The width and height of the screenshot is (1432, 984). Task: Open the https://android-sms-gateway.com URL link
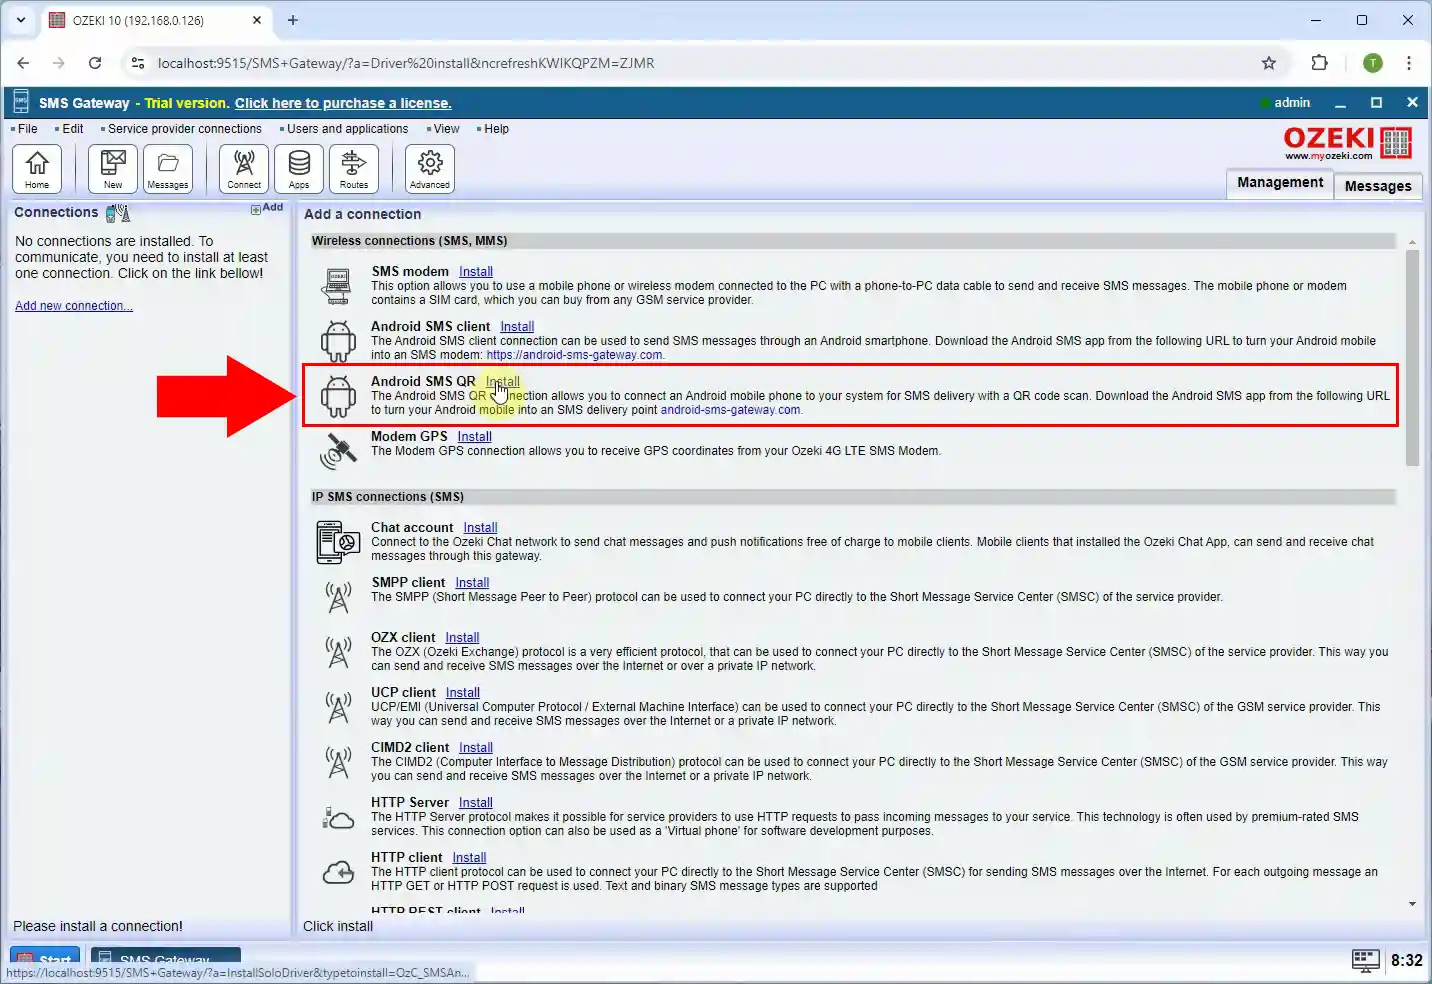[x=574, y=355]
